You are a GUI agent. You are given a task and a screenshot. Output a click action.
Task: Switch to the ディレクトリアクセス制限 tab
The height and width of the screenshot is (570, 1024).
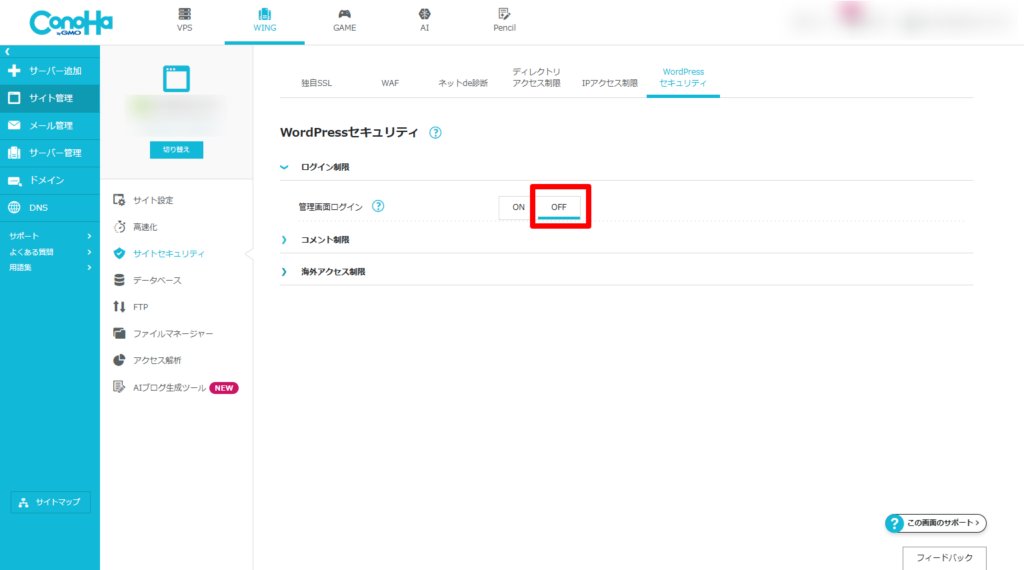[x=536, y=77]
